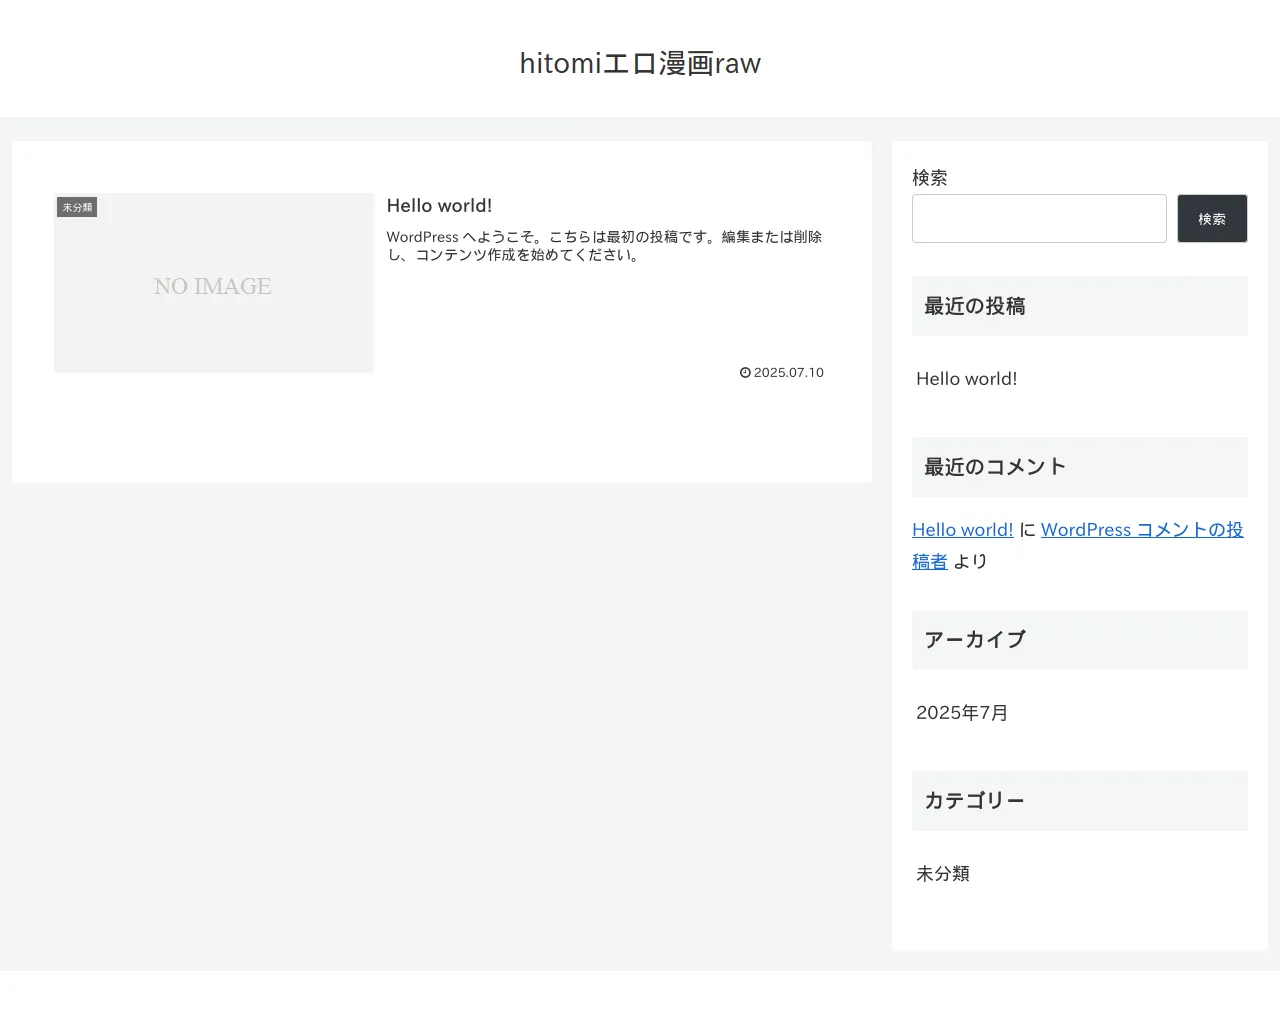
Task: Follow the underlined Hello world! comment link
Action: (x=962, y=530)
